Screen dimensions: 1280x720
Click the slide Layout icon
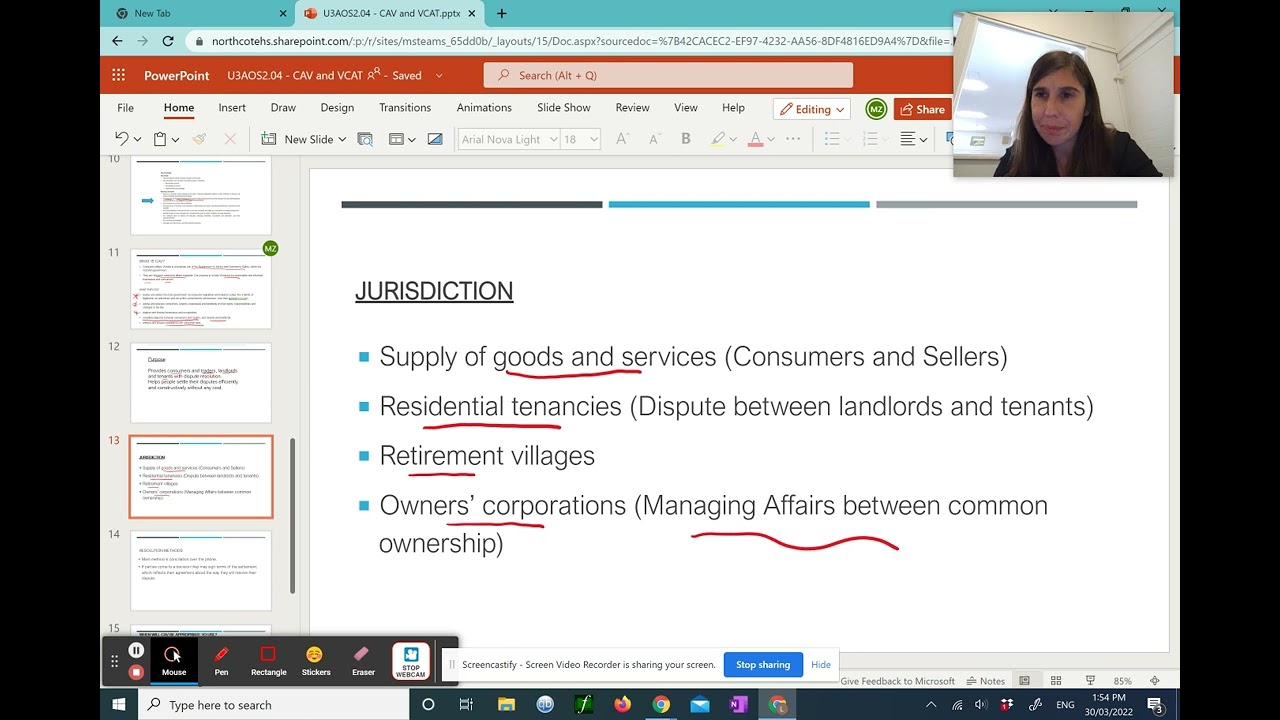coord(396,139)
